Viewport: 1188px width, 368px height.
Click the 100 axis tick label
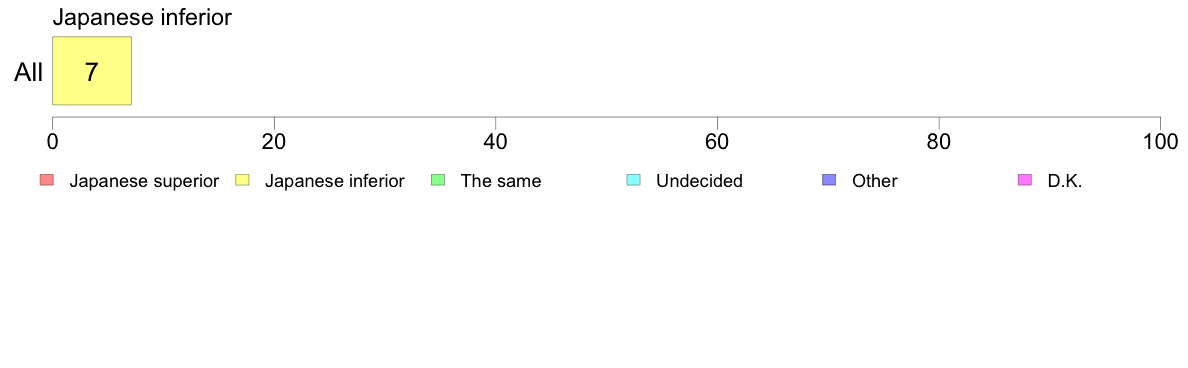tap(1160, 141)
